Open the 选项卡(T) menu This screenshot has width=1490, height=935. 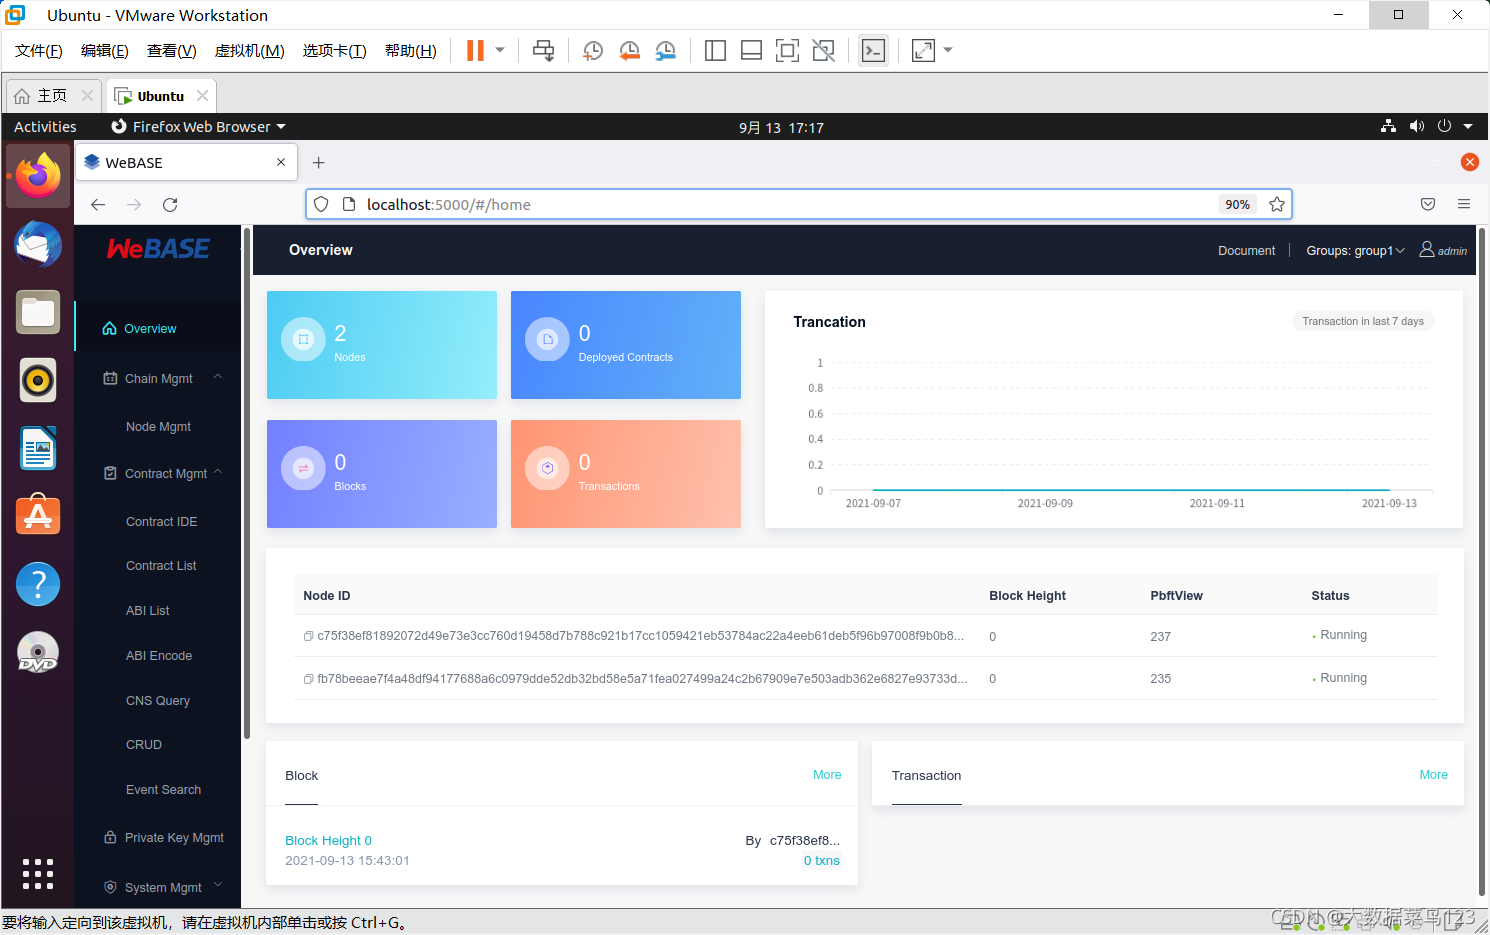(335, 51)
